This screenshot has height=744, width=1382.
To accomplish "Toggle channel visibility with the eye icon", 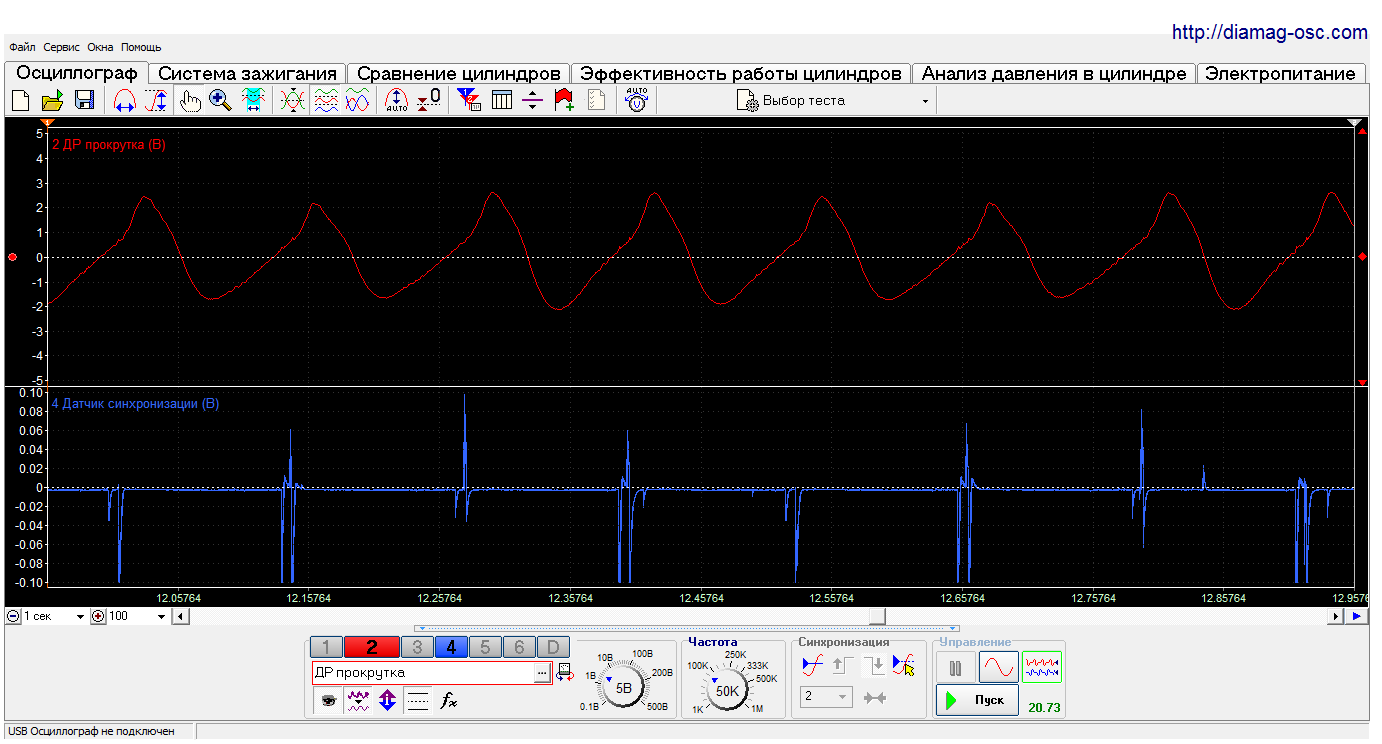I will (328, 701).
